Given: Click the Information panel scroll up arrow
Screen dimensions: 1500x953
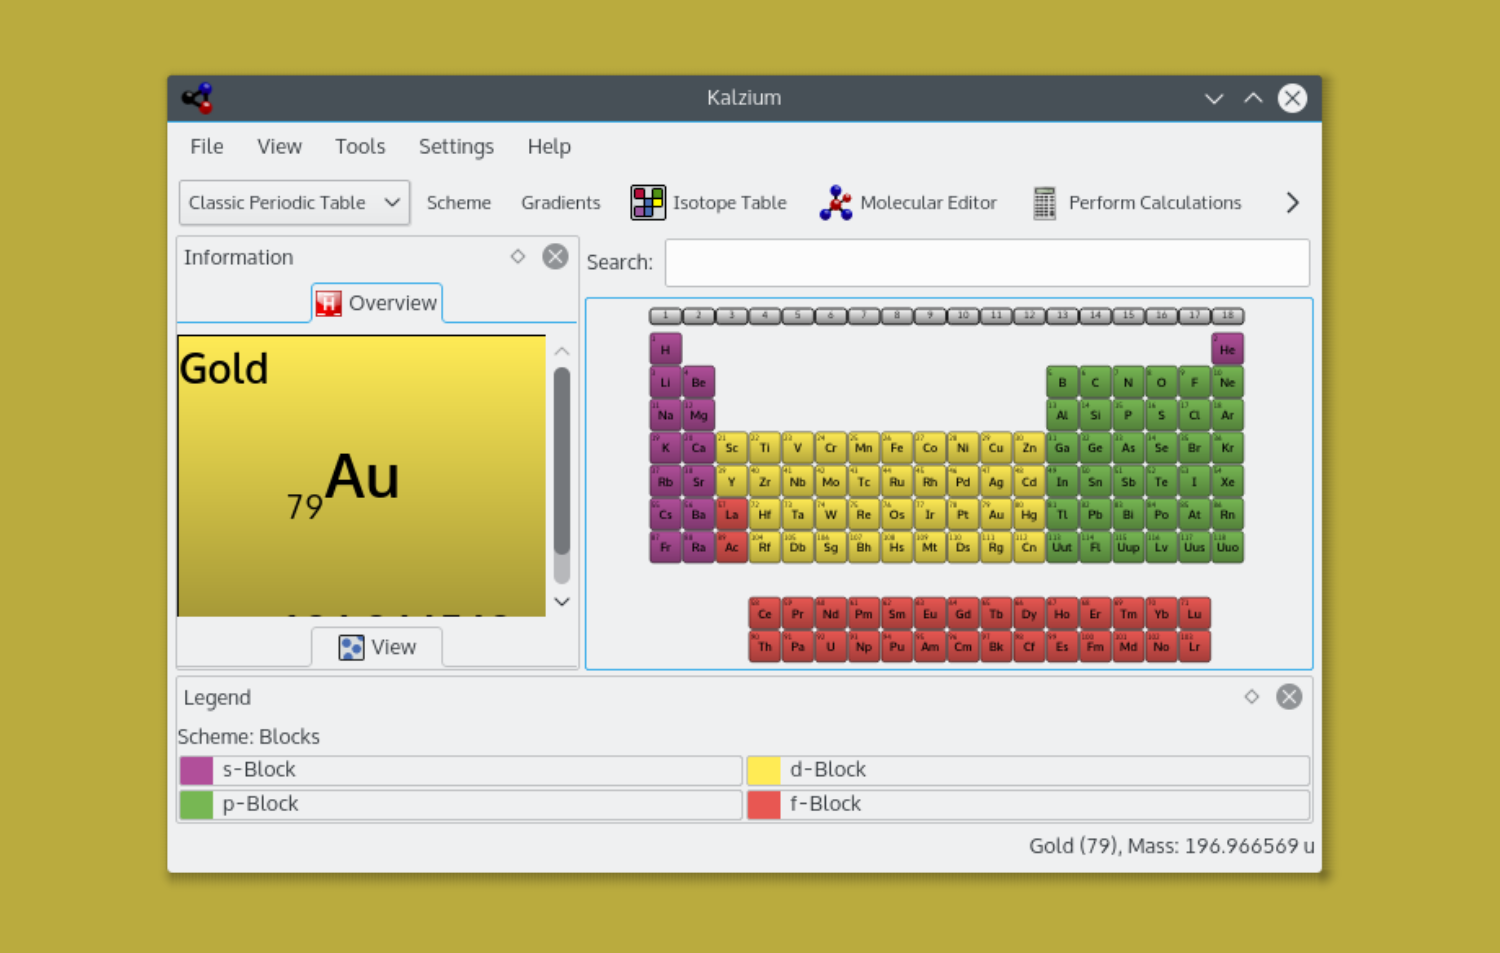Looking at the screenshot, I should point(562,351).
